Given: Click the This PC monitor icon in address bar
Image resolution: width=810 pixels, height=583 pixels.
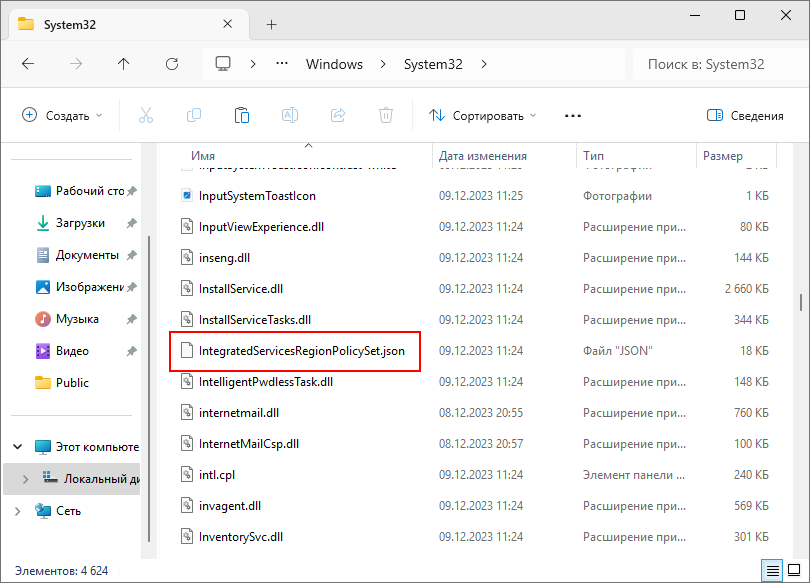Looking at the screenshot, I should click(x=223, y=64).
